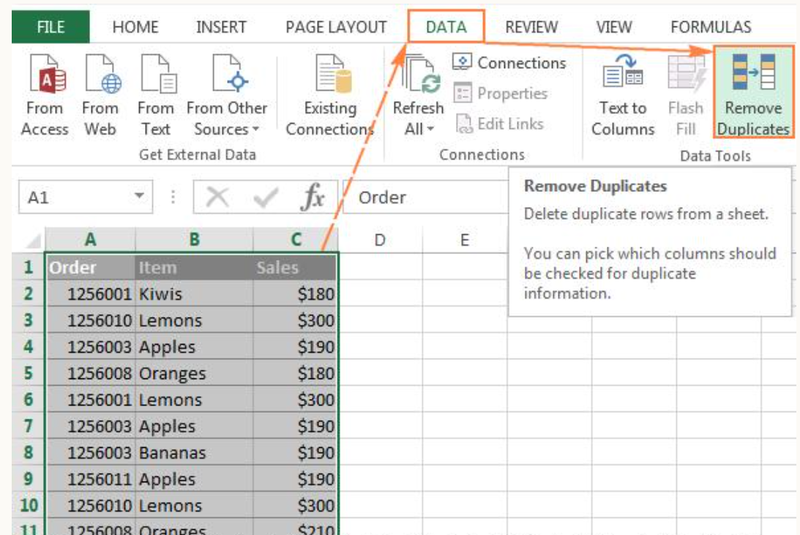This screenshot has height=535, width=800.
Task: Click Remove Duplicates button
Action: click(x=754, y=92)
